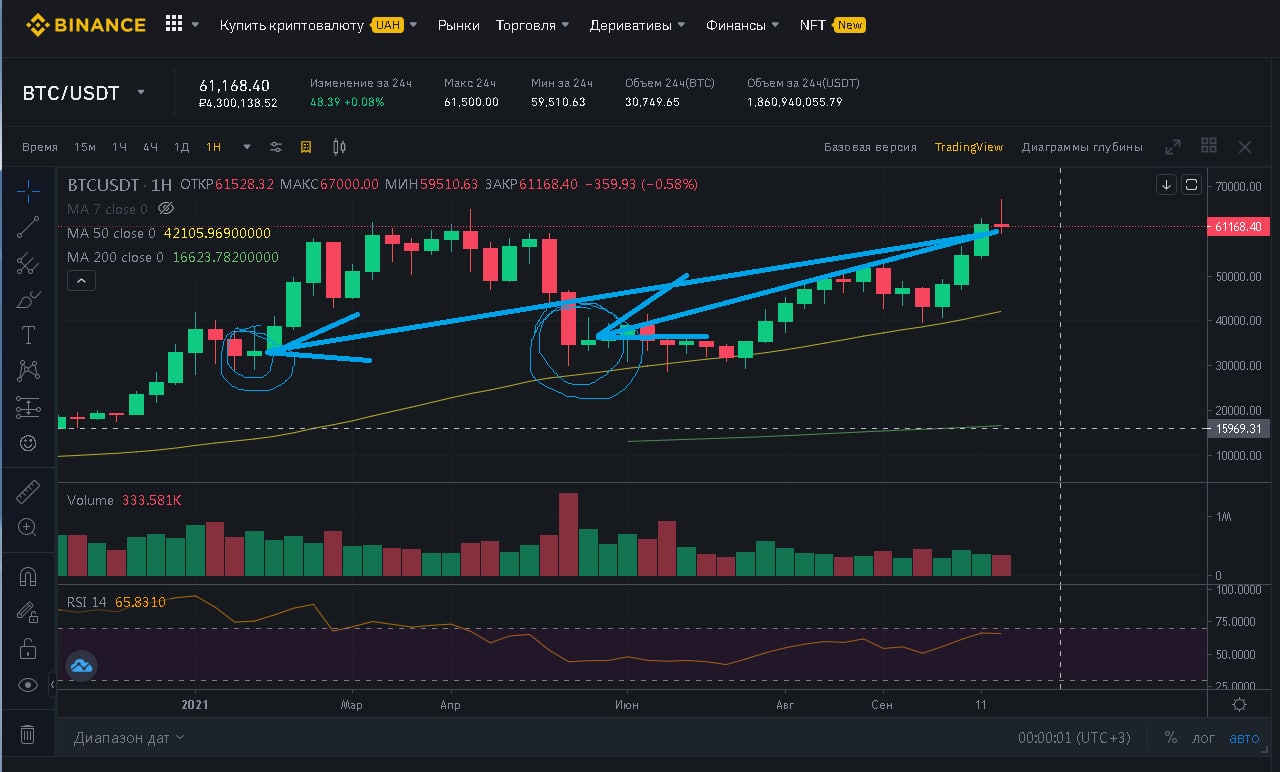Toggle lock all drawing tools
1280x772 pixels.
pyautogui.click(x=28, y=649)
